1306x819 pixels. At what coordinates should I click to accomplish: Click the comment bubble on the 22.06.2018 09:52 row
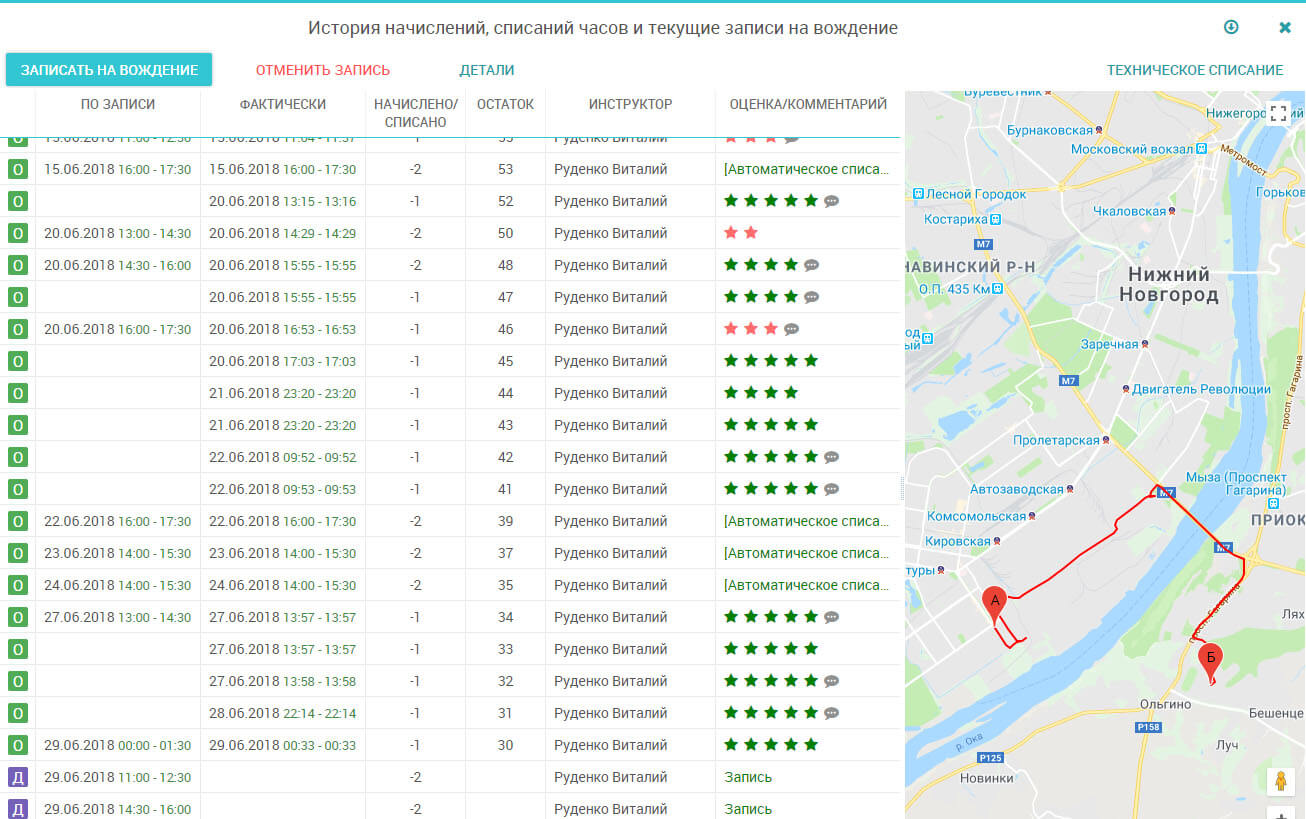click(831, 457)
